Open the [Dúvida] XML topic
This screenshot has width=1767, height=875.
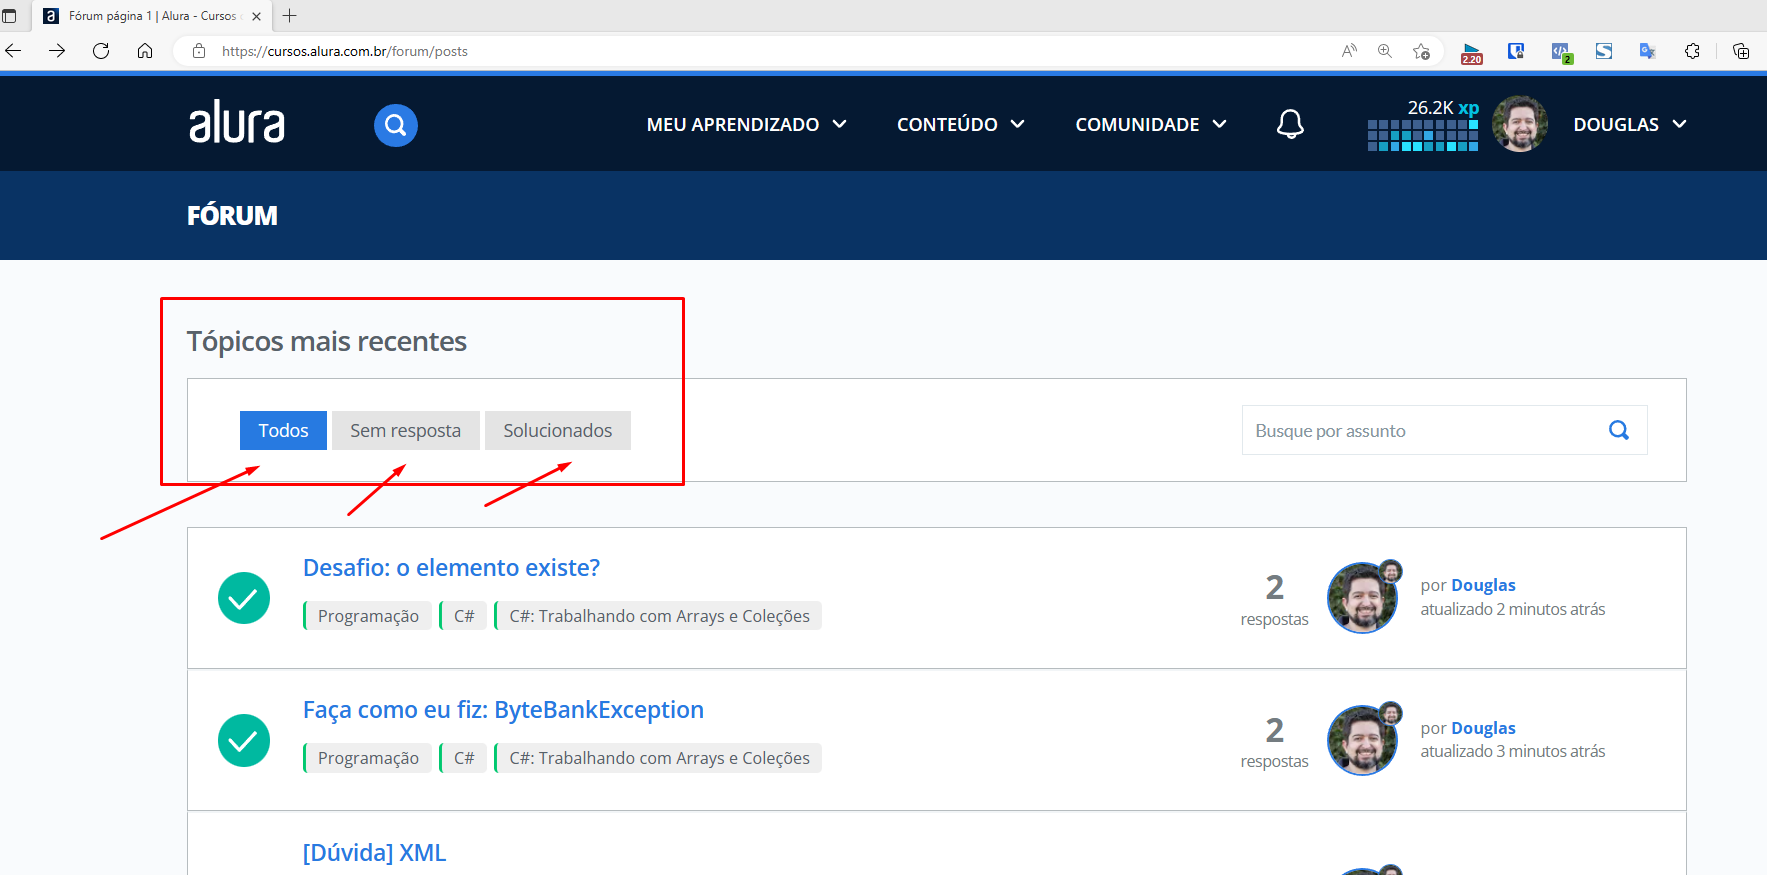[374, 852]
